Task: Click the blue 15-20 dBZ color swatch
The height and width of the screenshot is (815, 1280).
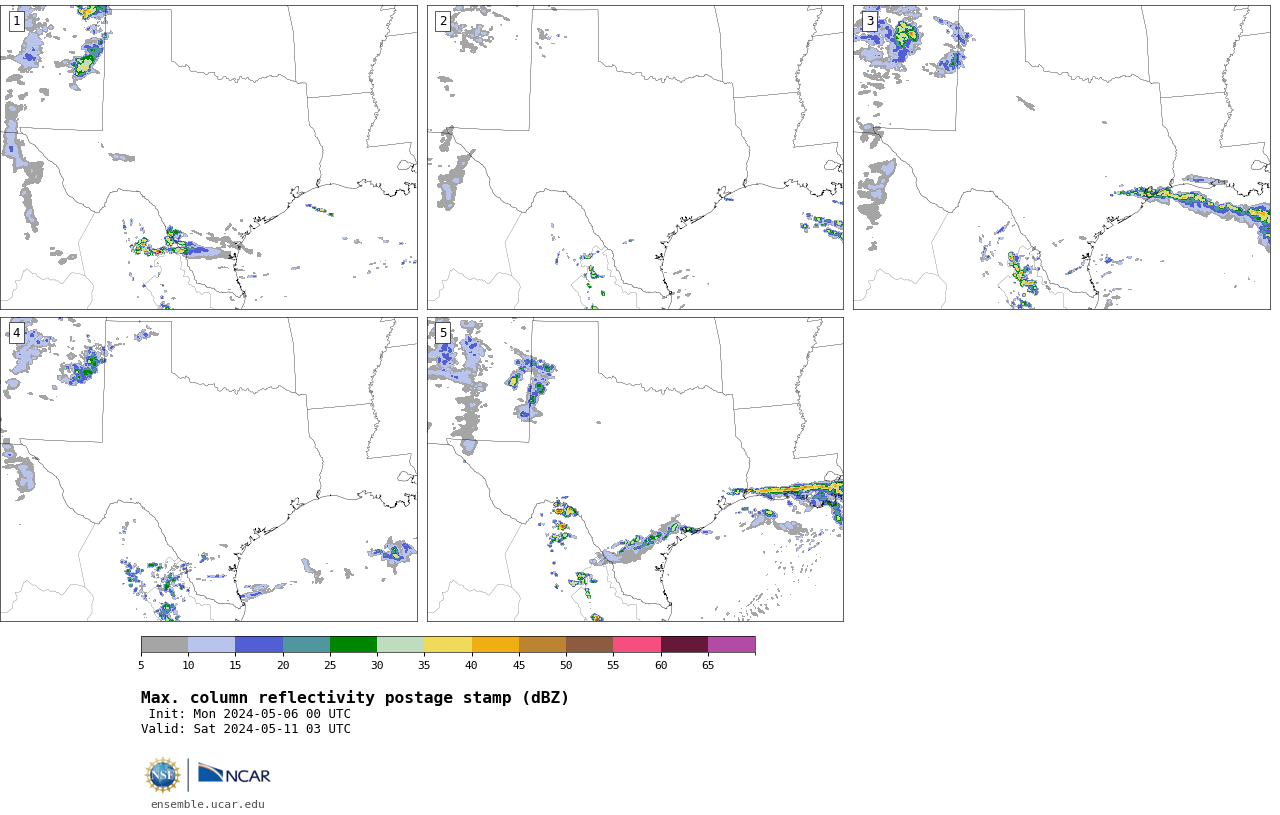Action: [259, 644]
